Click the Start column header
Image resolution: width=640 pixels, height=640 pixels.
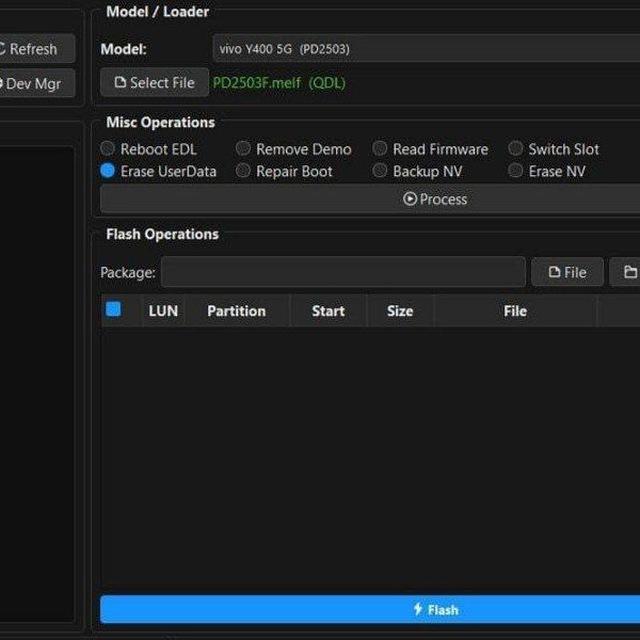328,311
